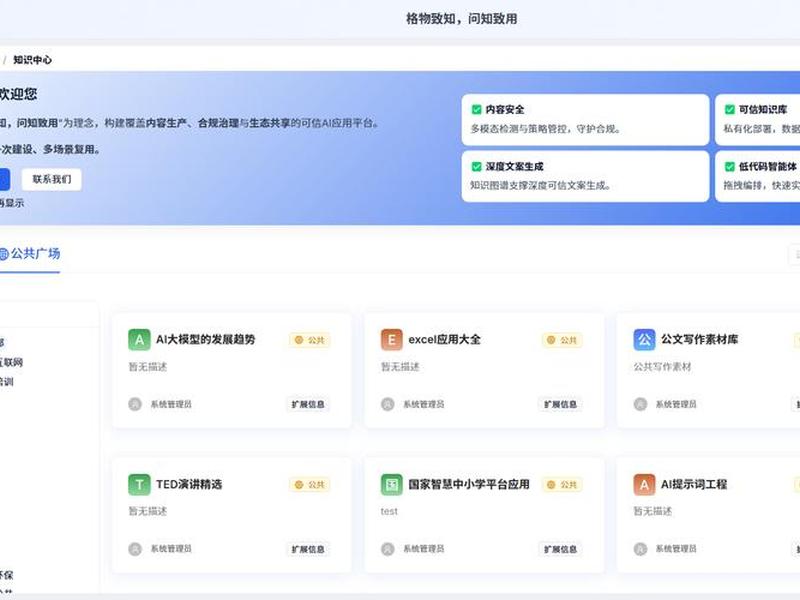
Task: Select the 深度文案生成 feature card
Action: click(585, 176)
